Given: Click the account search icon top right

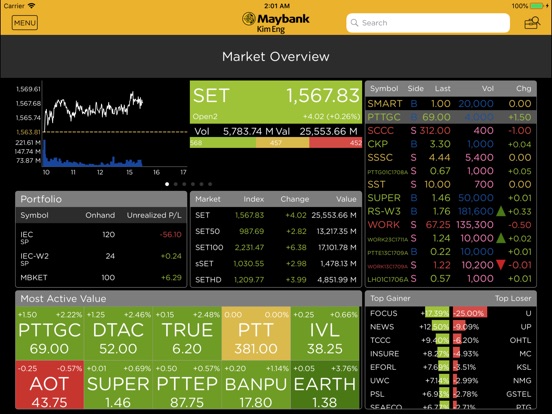Looking at the screenshot, I should (x=532, y=23).
